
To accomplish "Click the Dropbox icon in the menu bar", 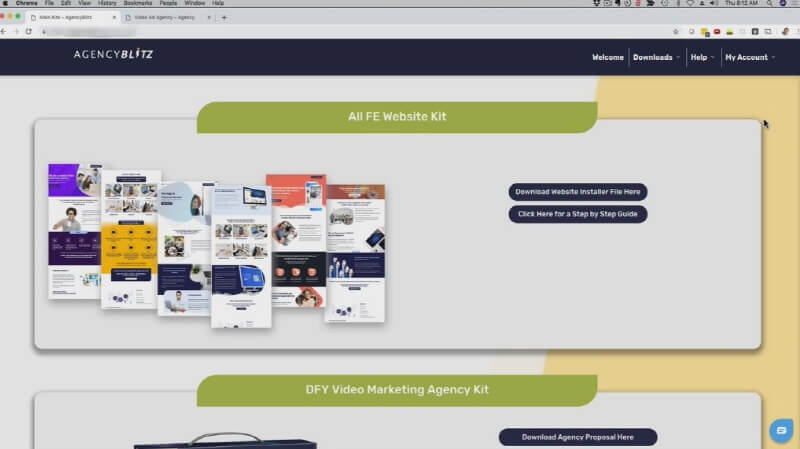I will coord(596,3).
